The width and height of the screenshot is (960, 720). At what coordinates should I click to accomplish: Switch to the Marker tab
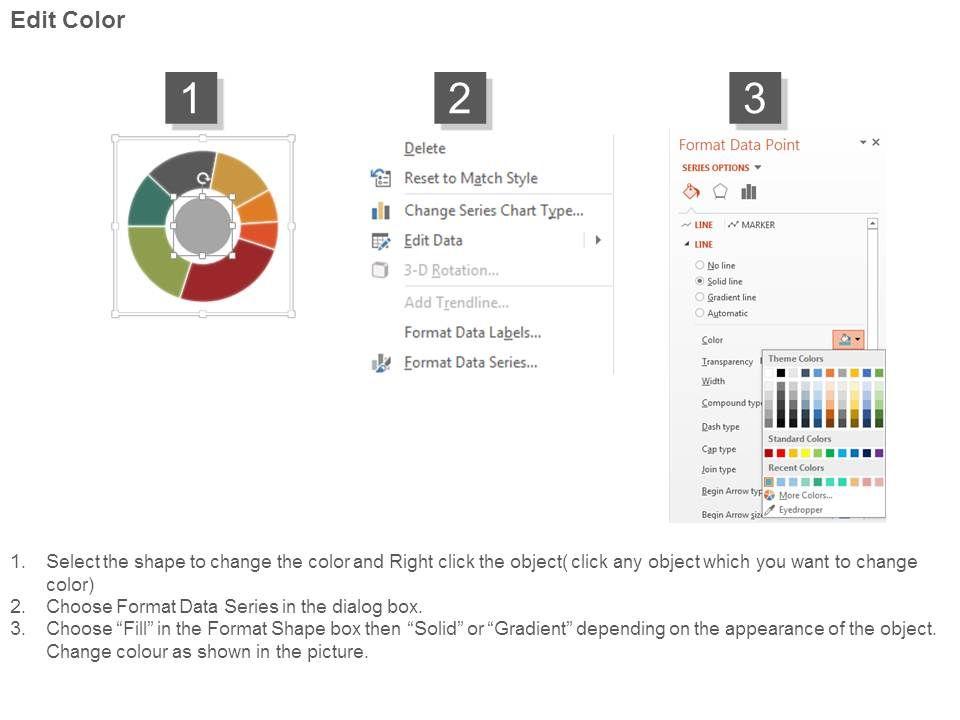[x=757, y=225]
